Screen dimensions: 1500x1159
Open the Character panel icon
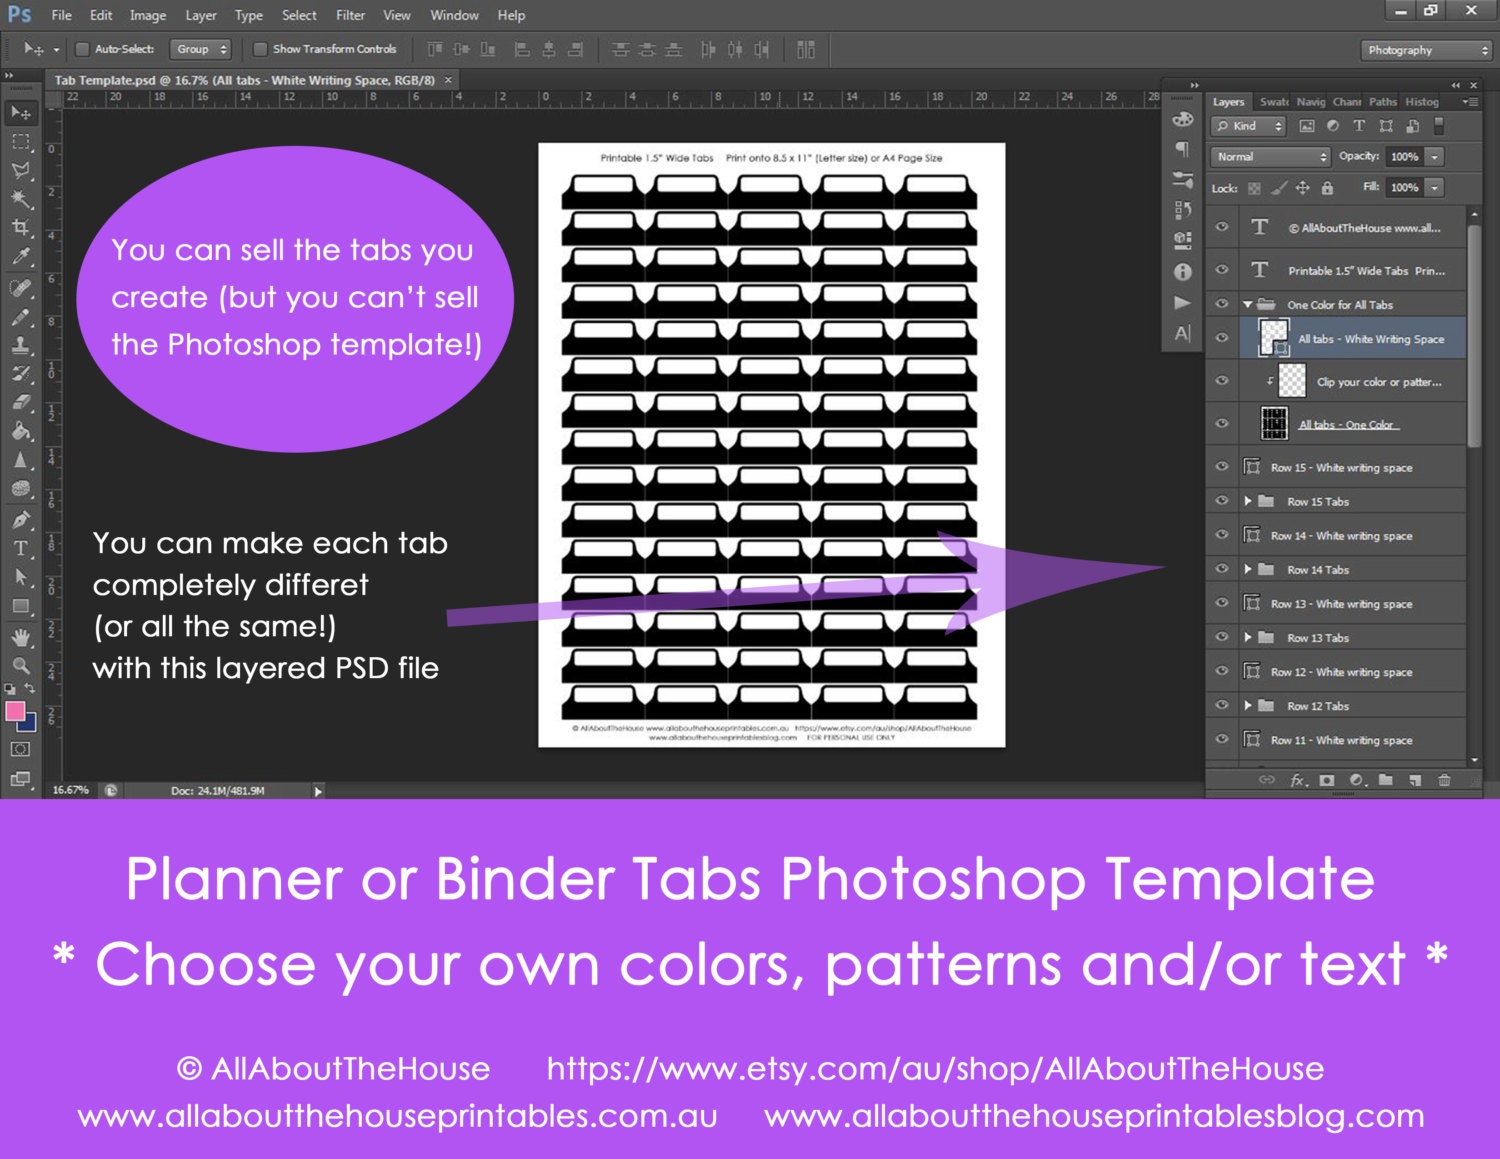click(x=1183, y=333)
